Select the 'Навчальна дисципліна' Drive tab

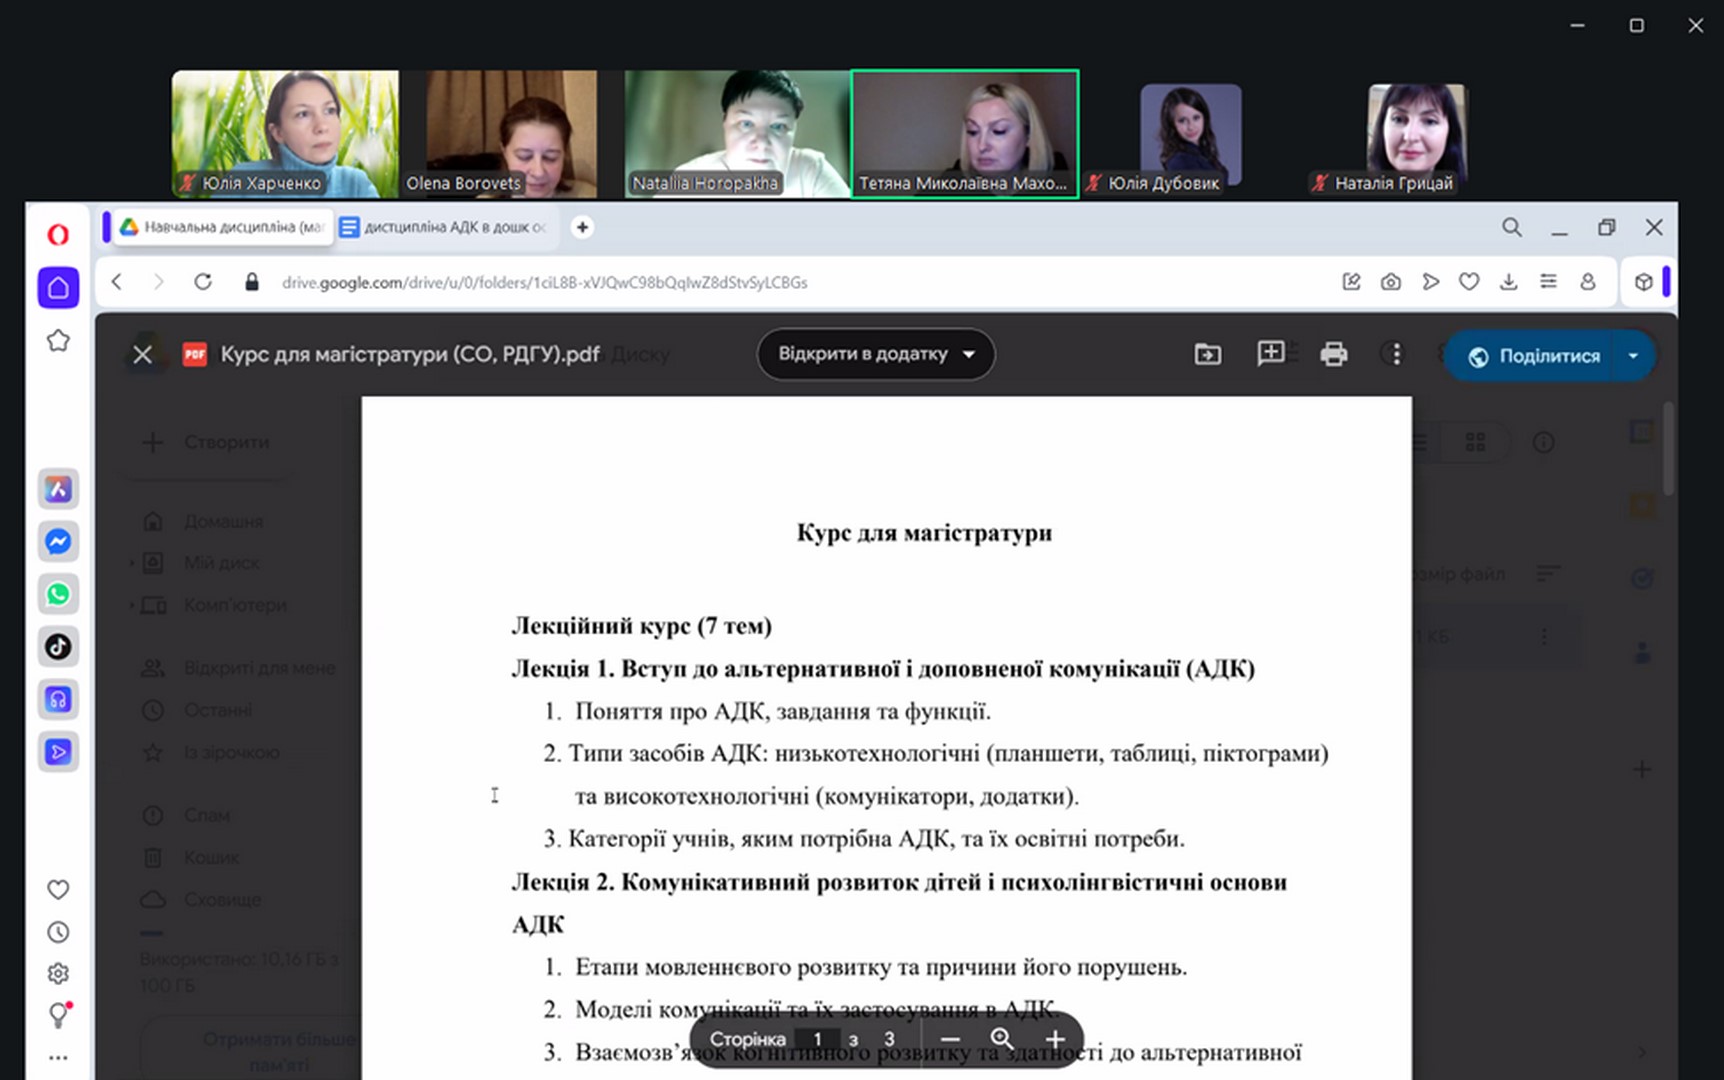tap(223, 228)
